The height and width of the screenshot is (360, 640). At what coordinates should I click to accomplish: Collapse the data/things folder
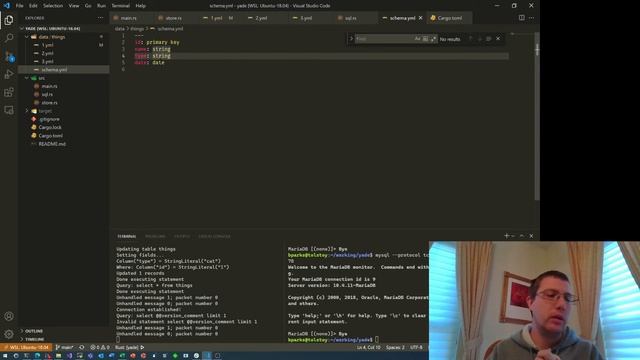click(x=27, y=37)
